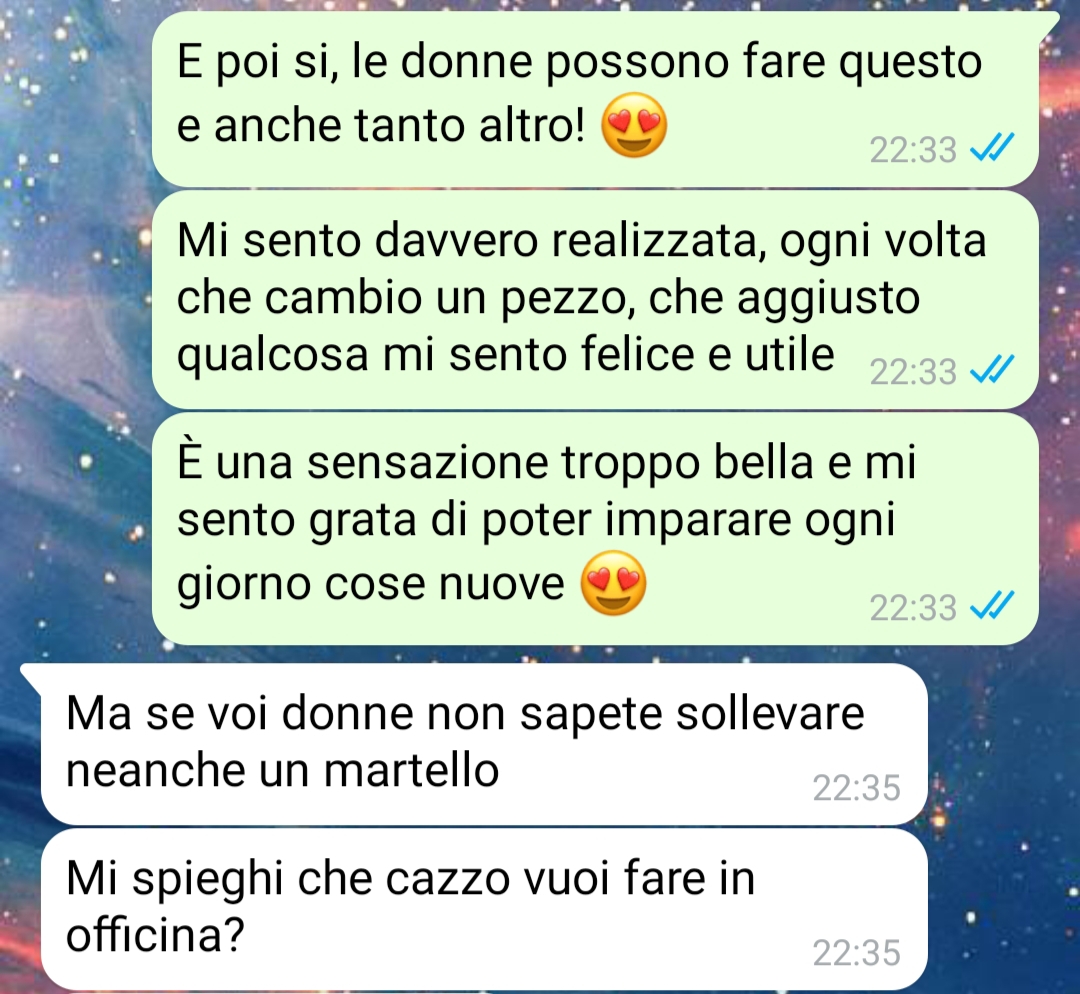Tap the word 'martello' in received message

pyautogui.click(x=411, y=770)
